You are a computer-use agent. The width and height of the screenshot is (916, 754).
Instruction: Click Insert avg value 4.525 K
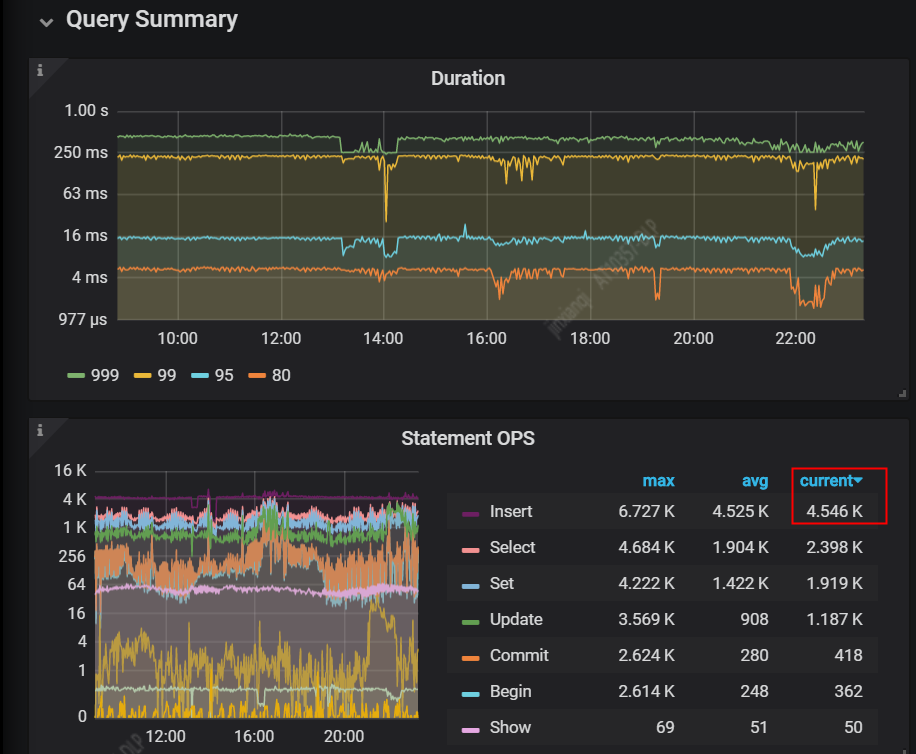click(x=740, y=511)
